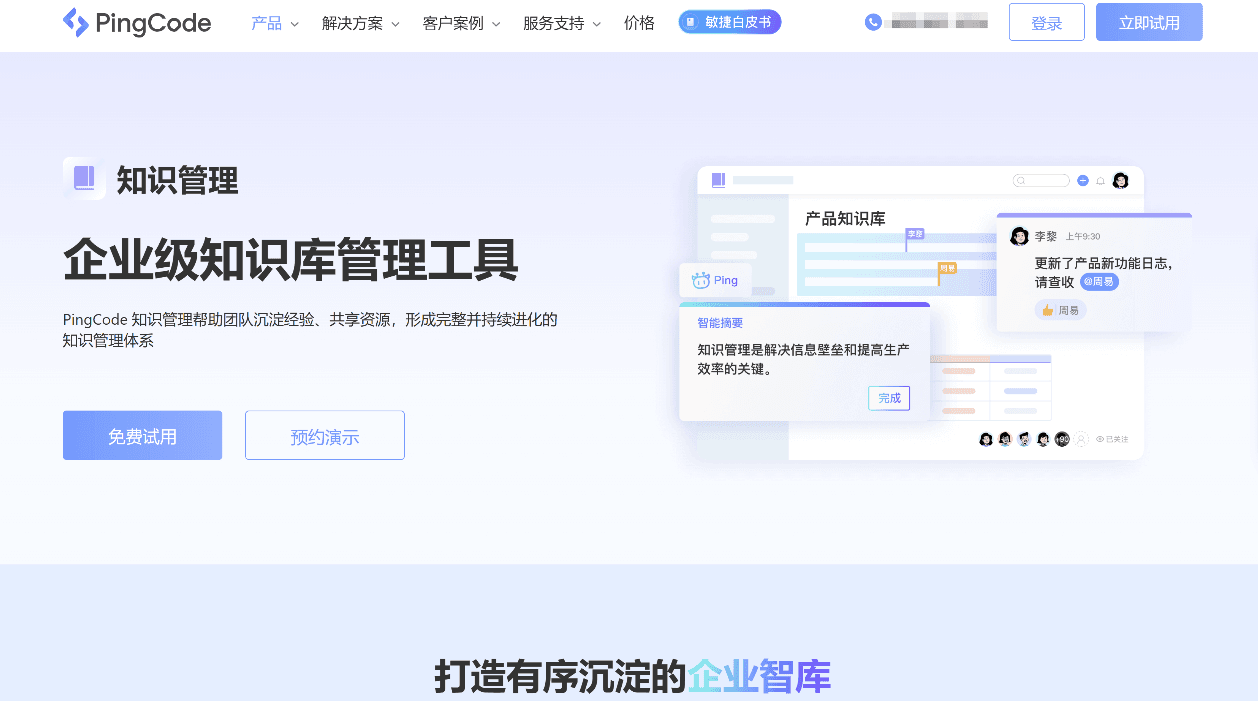The height and width of the screenshot is (701, 1258).
Task: Click the 企业级知识库管理工具 headline
Action: (x=291, y=260)
